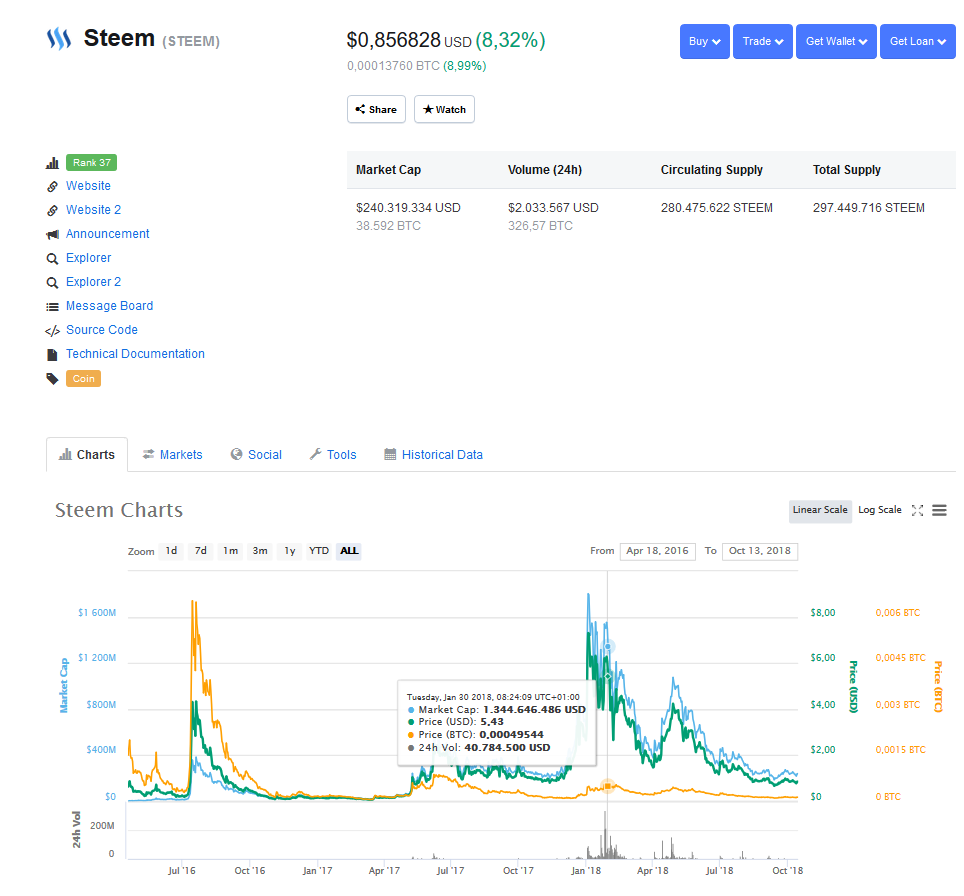Open the Announcement link
The image size is (964, 896).
click(108, 234)
